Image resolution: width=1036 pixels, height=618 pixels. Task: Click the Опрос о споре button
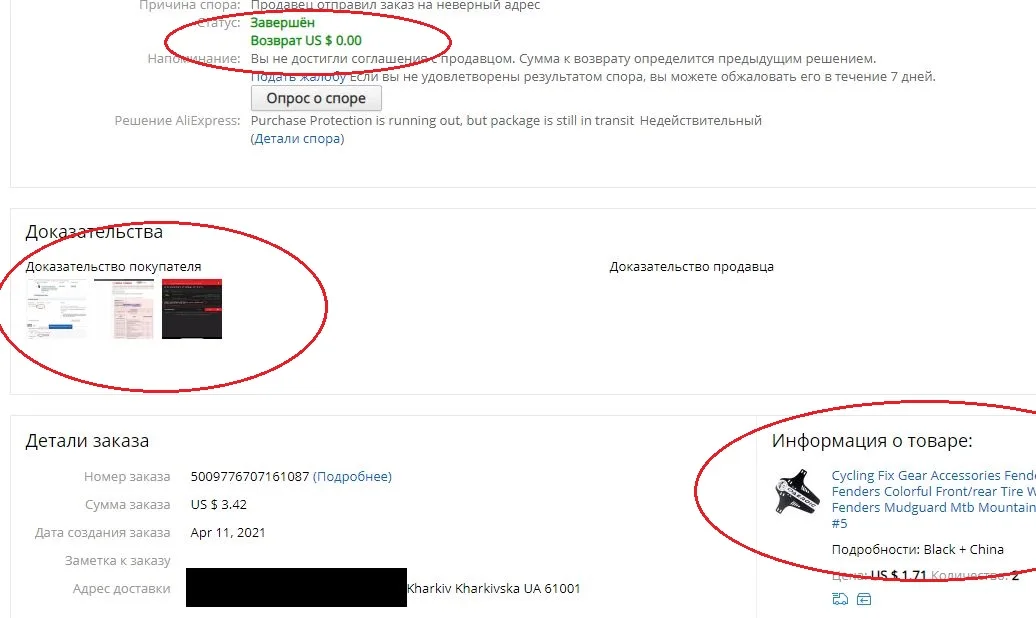click(316, 98)
